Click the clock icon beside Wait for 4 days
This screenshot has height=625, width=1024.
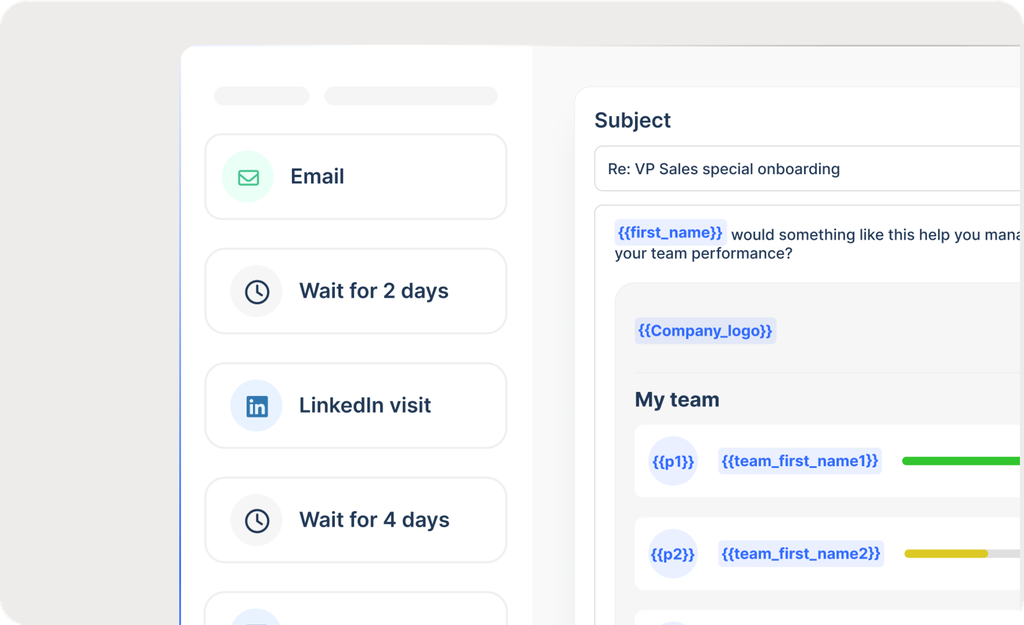point(257,520)
